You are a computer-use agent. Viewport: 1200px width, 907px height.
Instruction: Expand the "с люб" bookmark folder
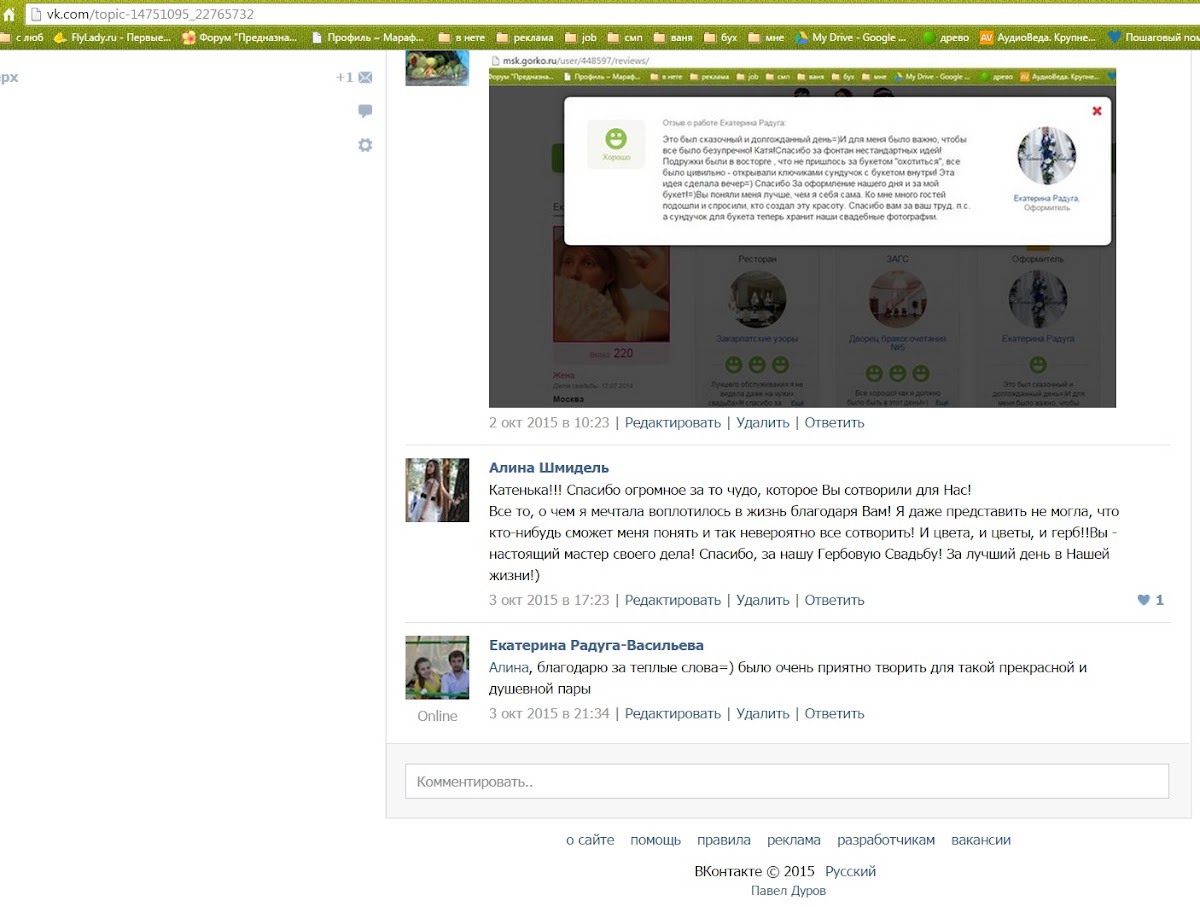point(21,38)
